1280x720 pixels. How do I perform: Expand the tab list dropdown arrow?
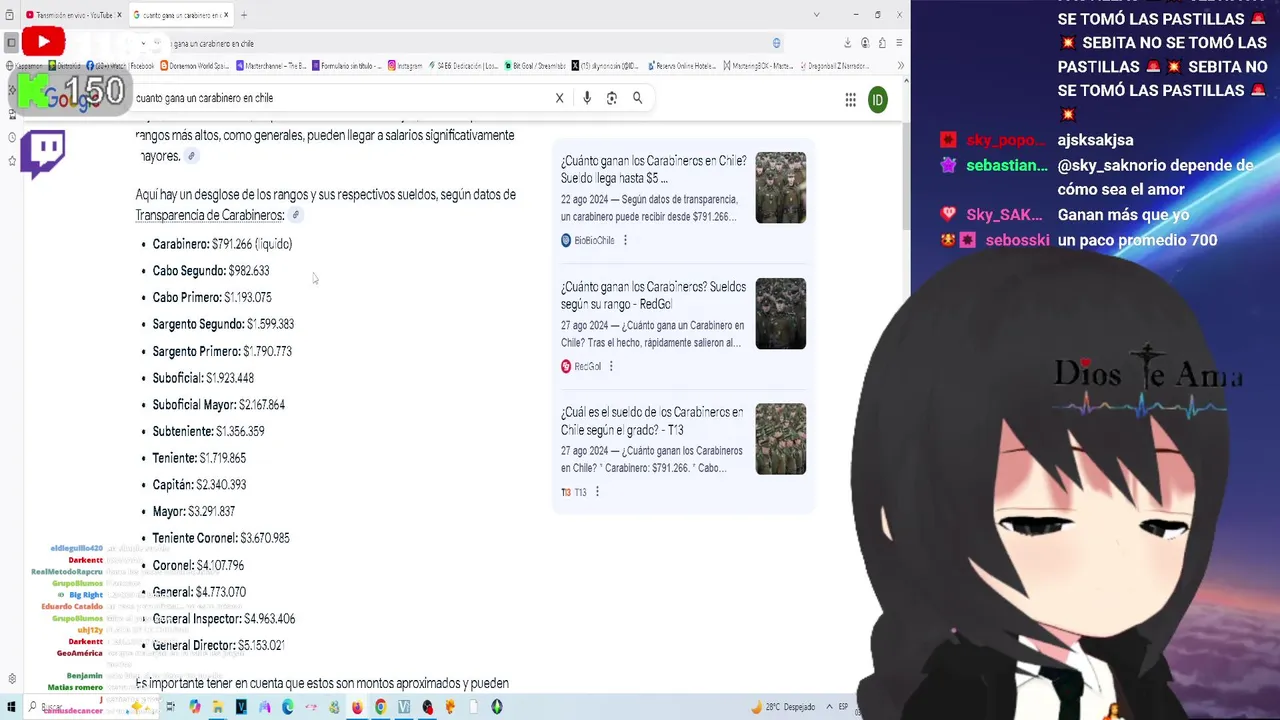tap(816, 15)
